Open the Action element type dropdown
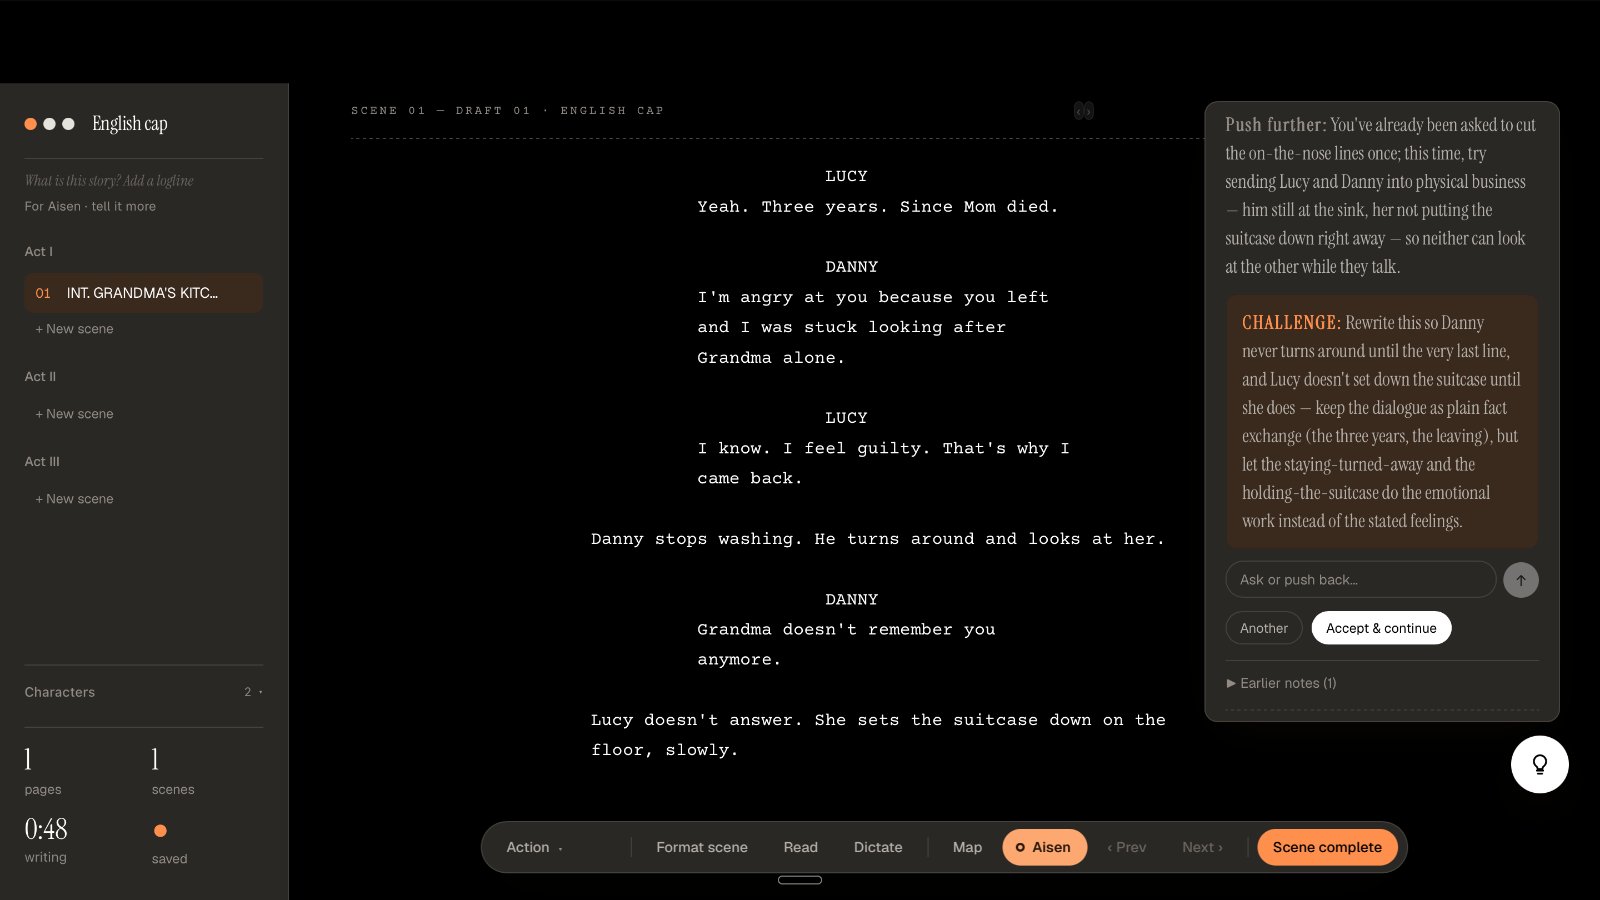Image resolution: width=1600 pixels, height=900 pixels. coord(535,847)
